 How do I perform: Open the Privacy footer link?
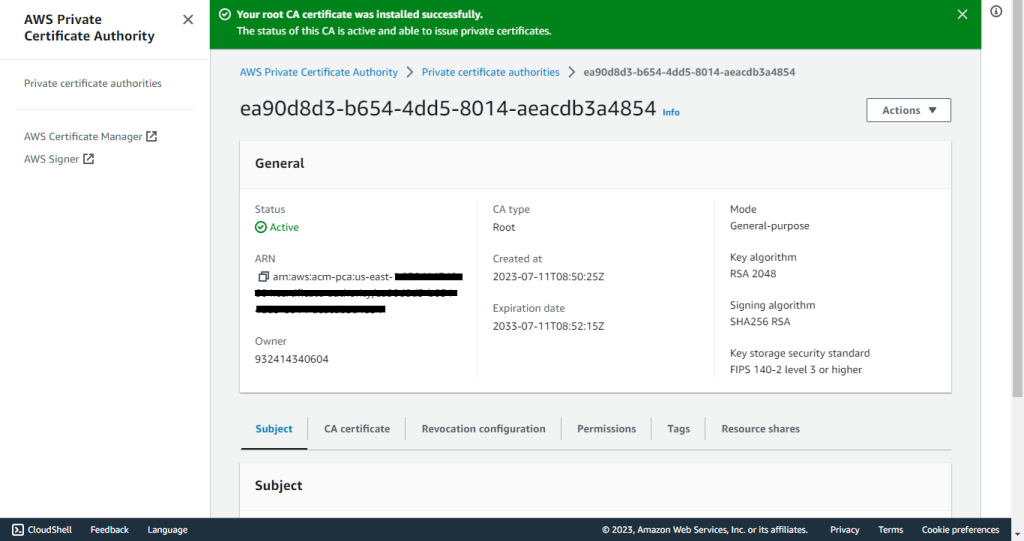844,530
